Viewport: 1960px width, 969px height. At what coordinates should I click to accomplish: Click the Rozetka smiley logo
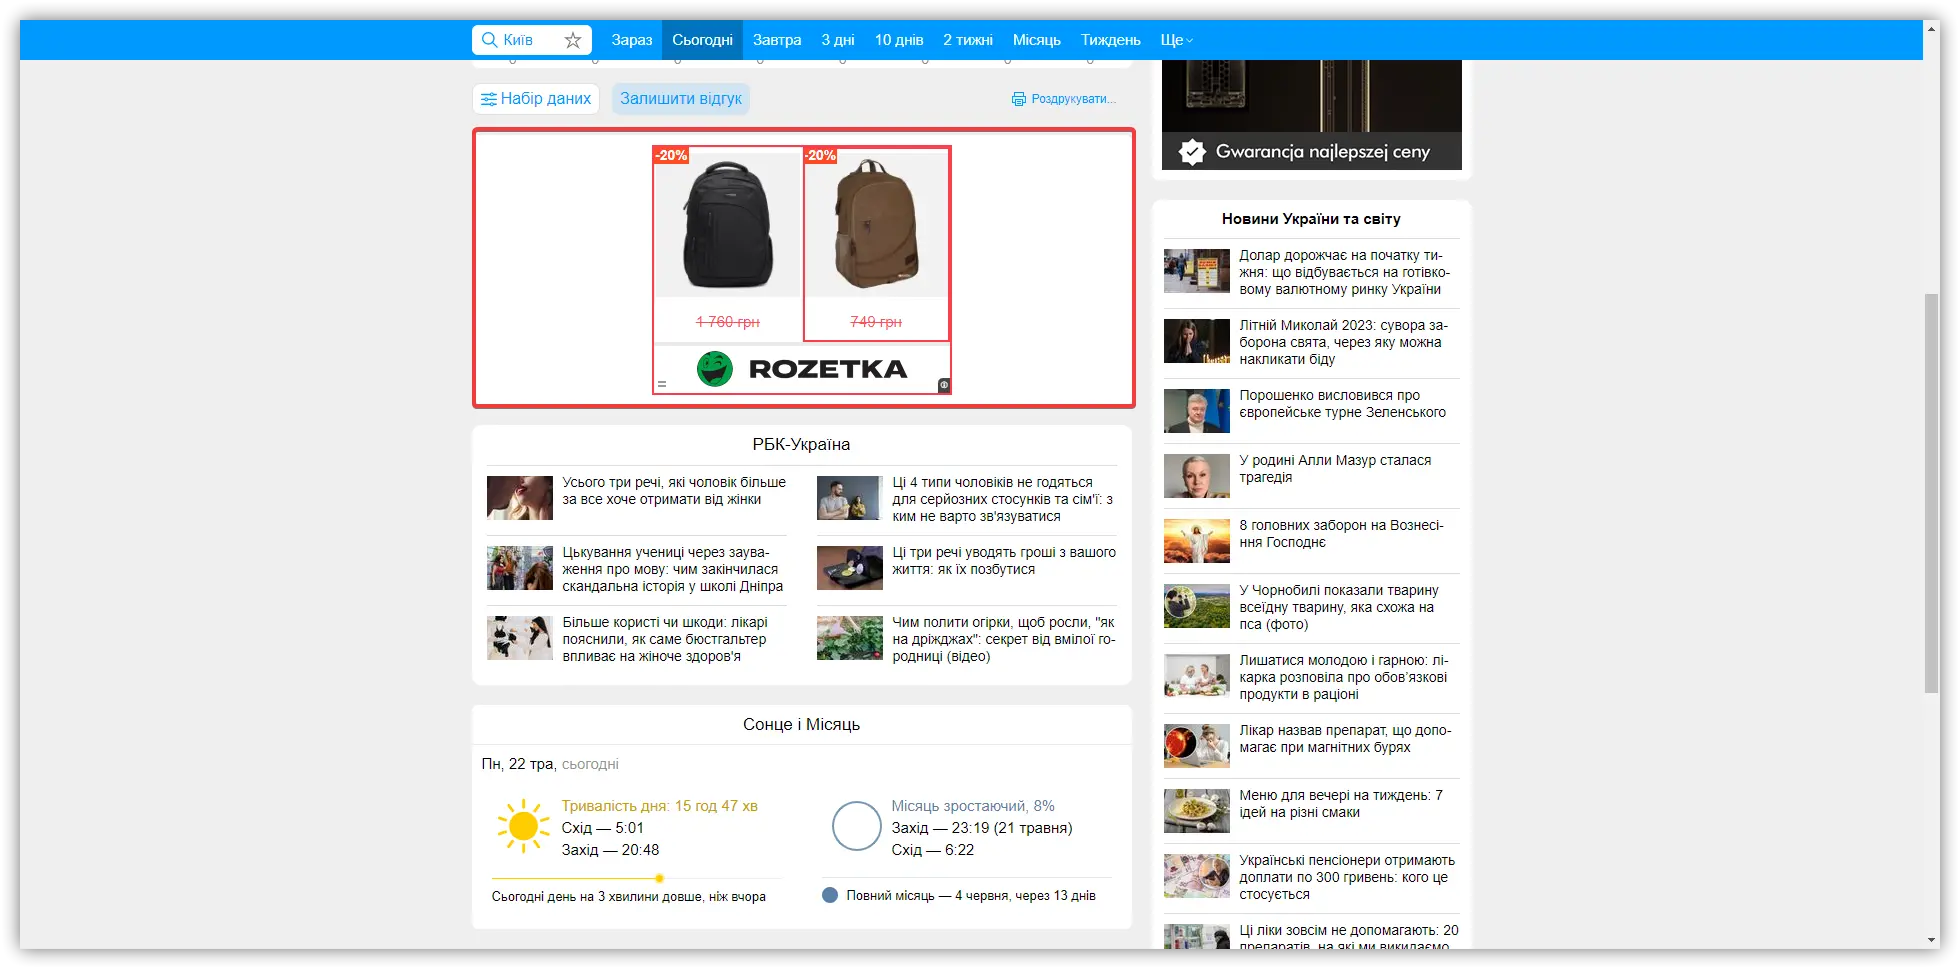coord(715,369)
